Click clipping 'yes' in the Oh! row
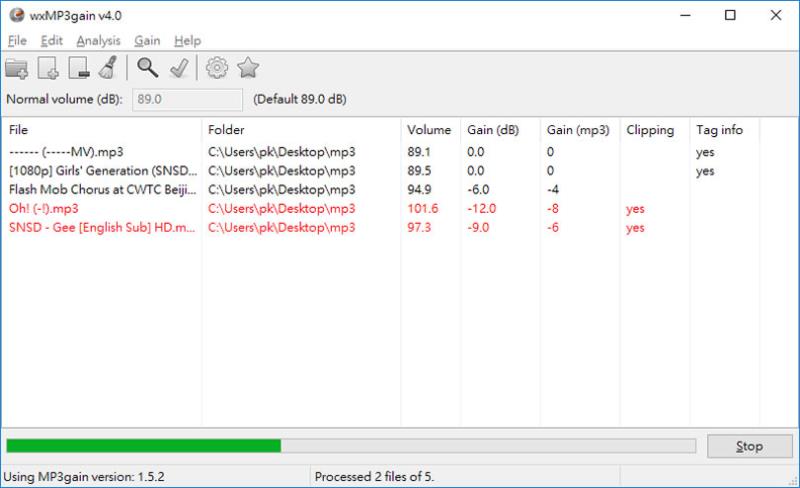The image size is (800, 488). (635, 209)
